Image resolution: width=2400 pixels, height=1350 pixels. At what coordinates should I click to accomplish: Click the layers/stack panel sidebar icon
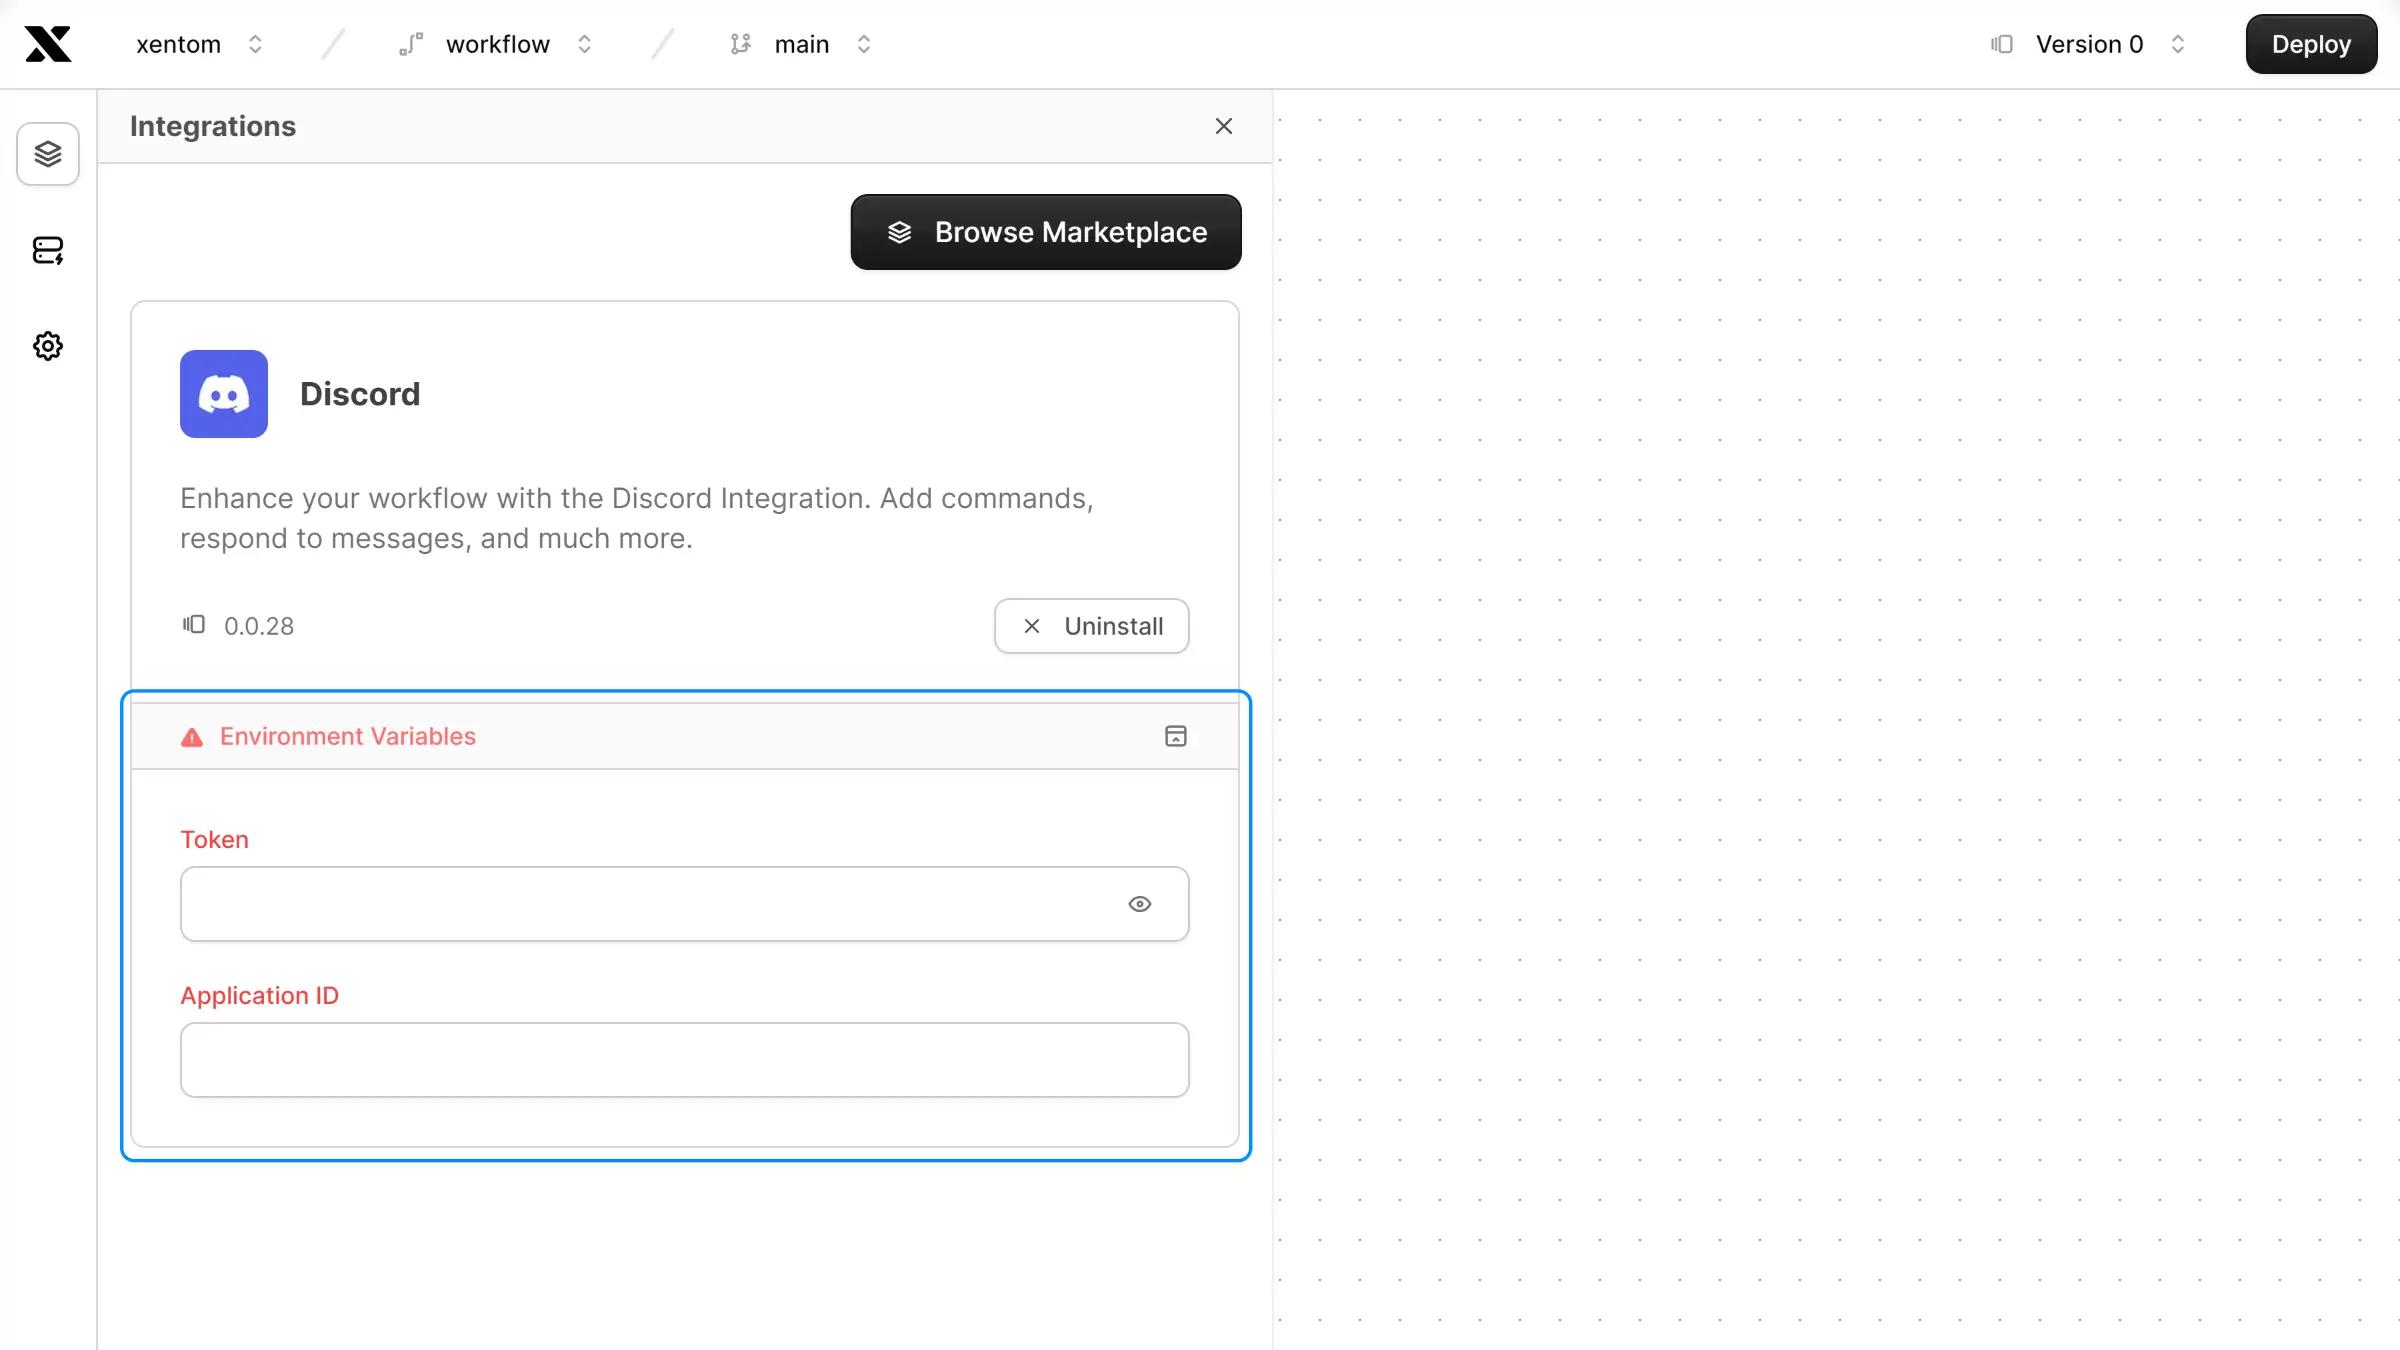pyautogui.click(x=46, y=155)
